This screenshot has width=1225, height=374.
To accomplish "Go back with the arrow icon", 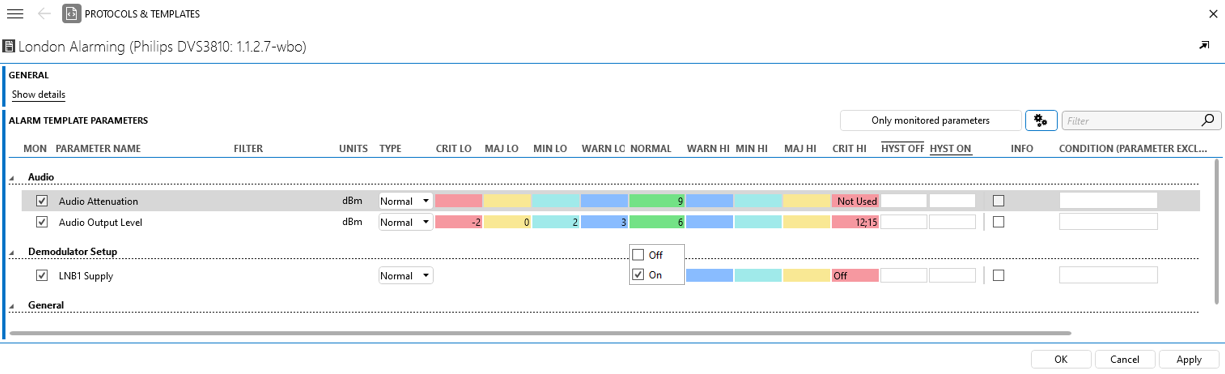I will 44,14.
